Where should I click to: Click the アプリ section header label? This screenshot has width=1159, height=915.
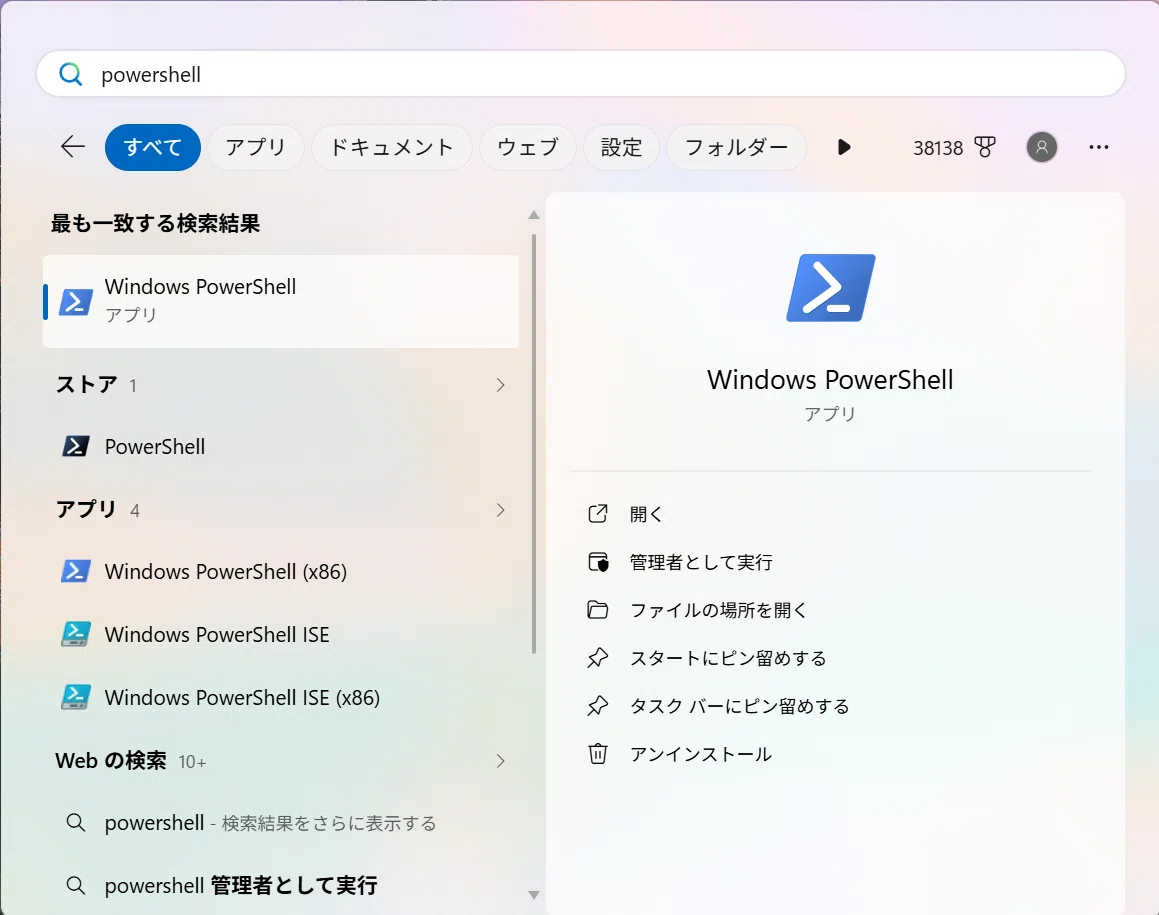86,509
